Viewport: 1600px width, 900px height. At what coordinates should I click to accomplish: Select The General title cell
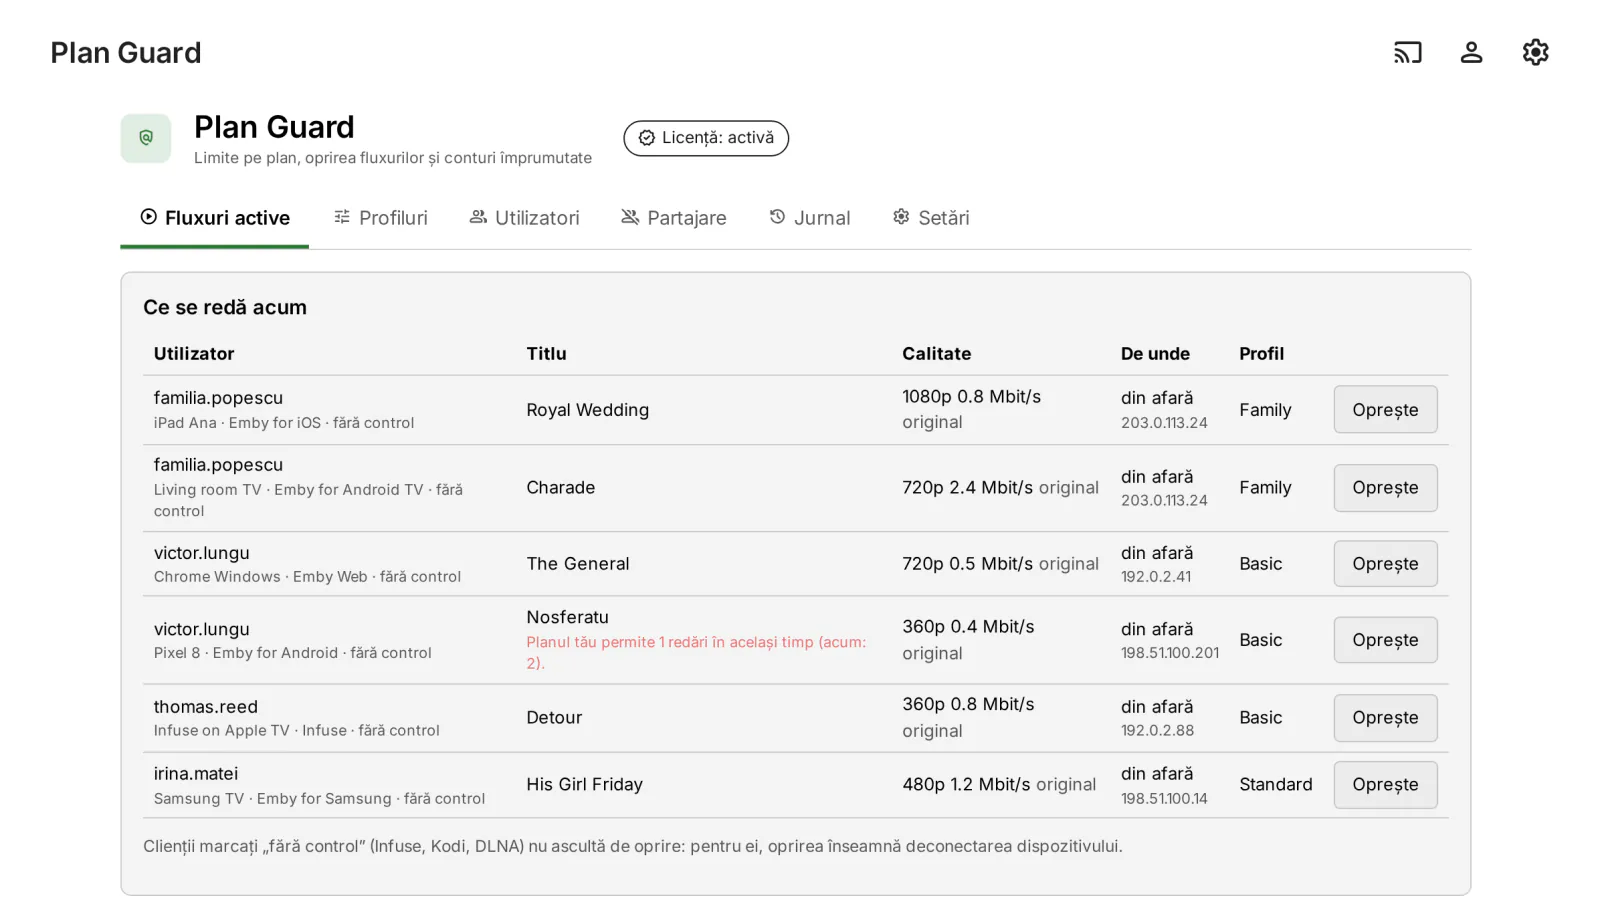pyautogui.click(x=578, y=564)
